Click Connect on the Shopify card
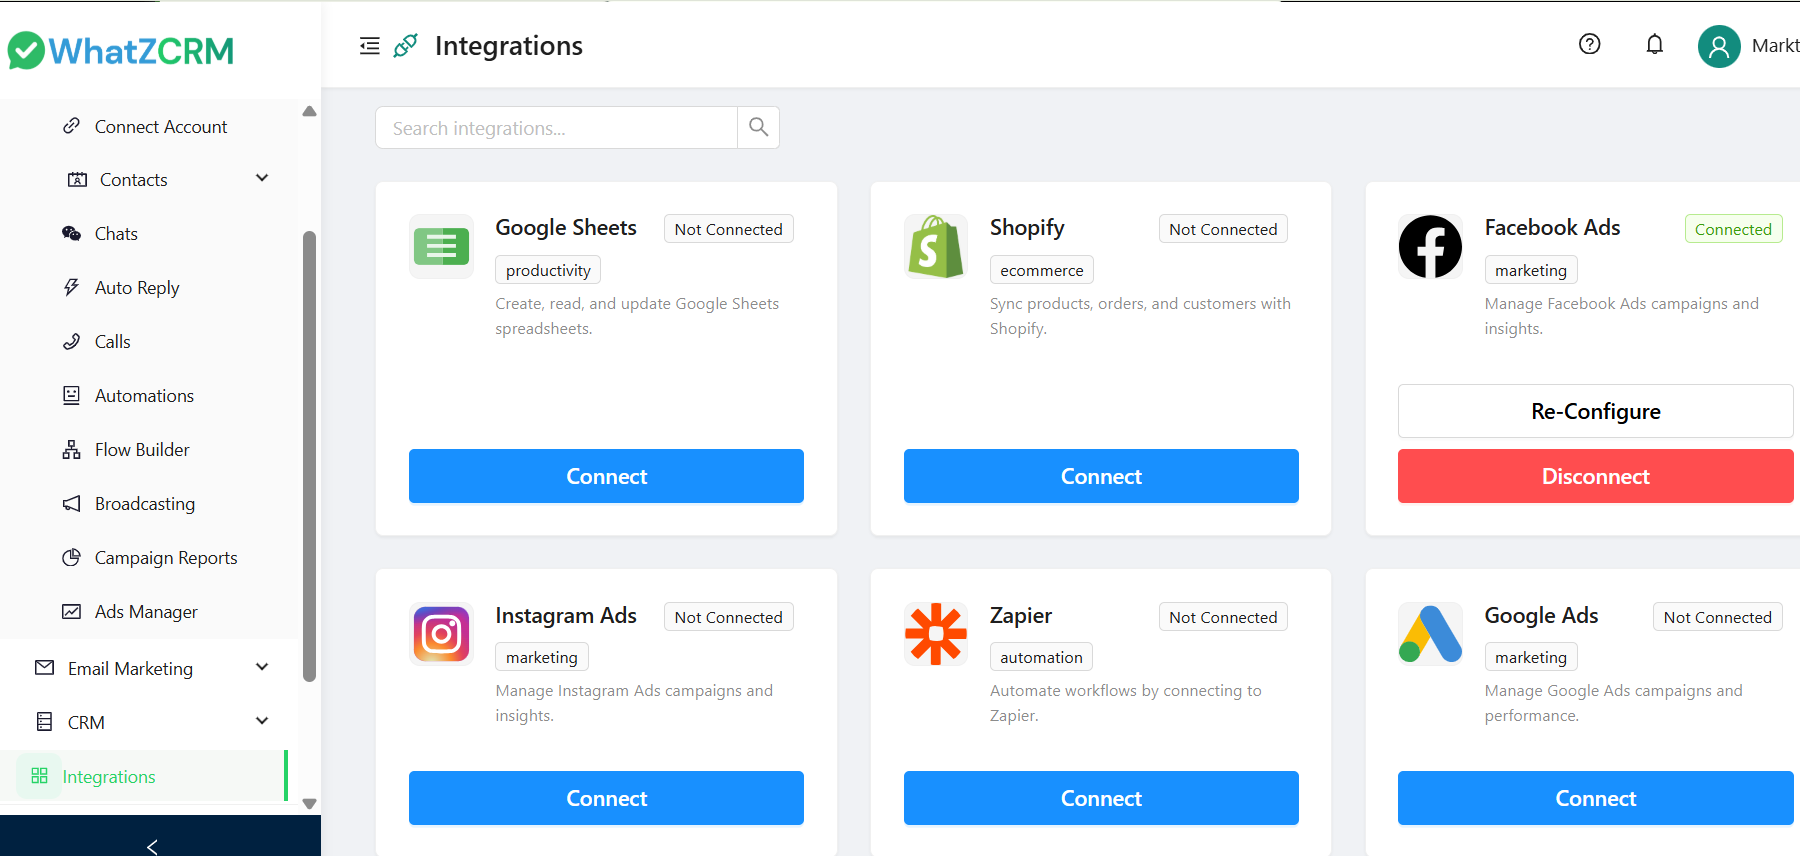This screenshot has width=1800, height=856. (1100, 476)
